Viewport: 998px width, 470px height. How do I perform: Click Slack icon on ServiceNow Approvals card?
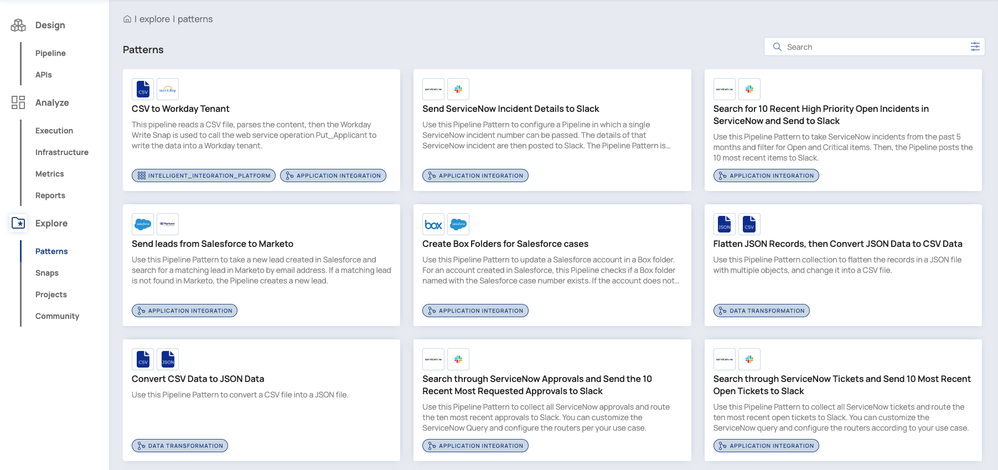458,359
